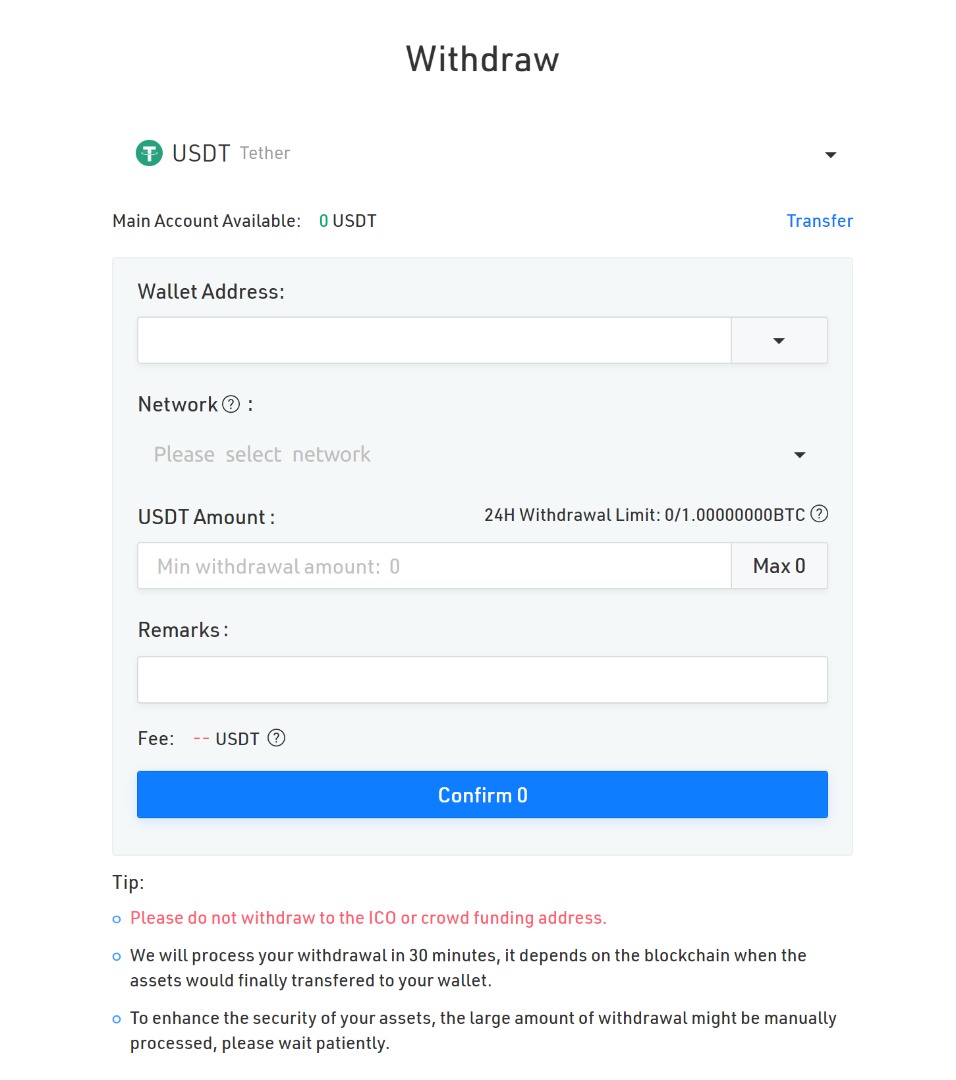Click the 24H Withdrawal Limit text
Viewport: 956px width, 1080px height.
644,515
